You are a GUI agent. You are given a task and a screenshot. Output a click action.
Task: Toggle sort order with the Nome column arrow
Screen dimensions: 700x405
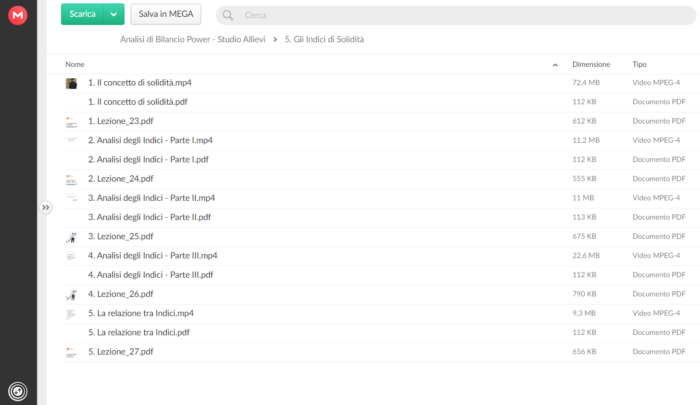pos(555,65)
